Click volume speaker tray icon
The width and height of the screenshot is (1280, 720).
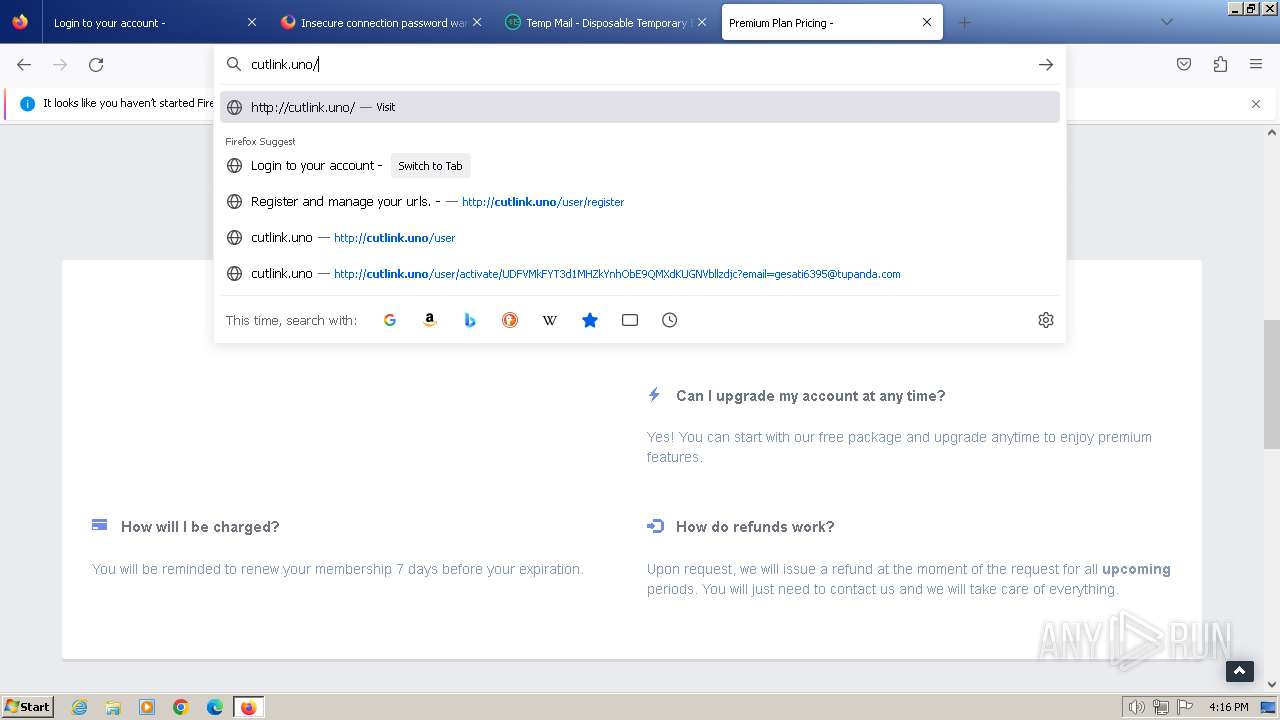pos(1137,707)
